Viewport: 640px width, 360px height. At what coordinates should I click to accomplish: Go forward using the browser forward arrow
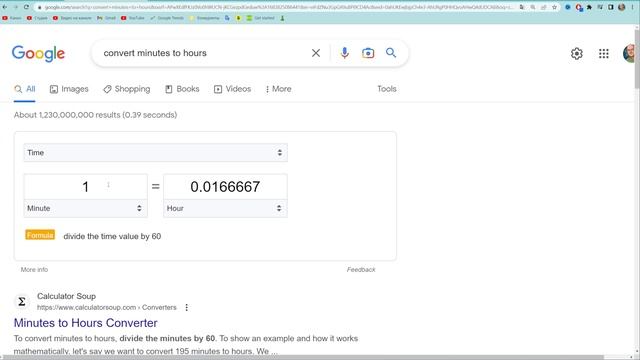click(16, 7)
